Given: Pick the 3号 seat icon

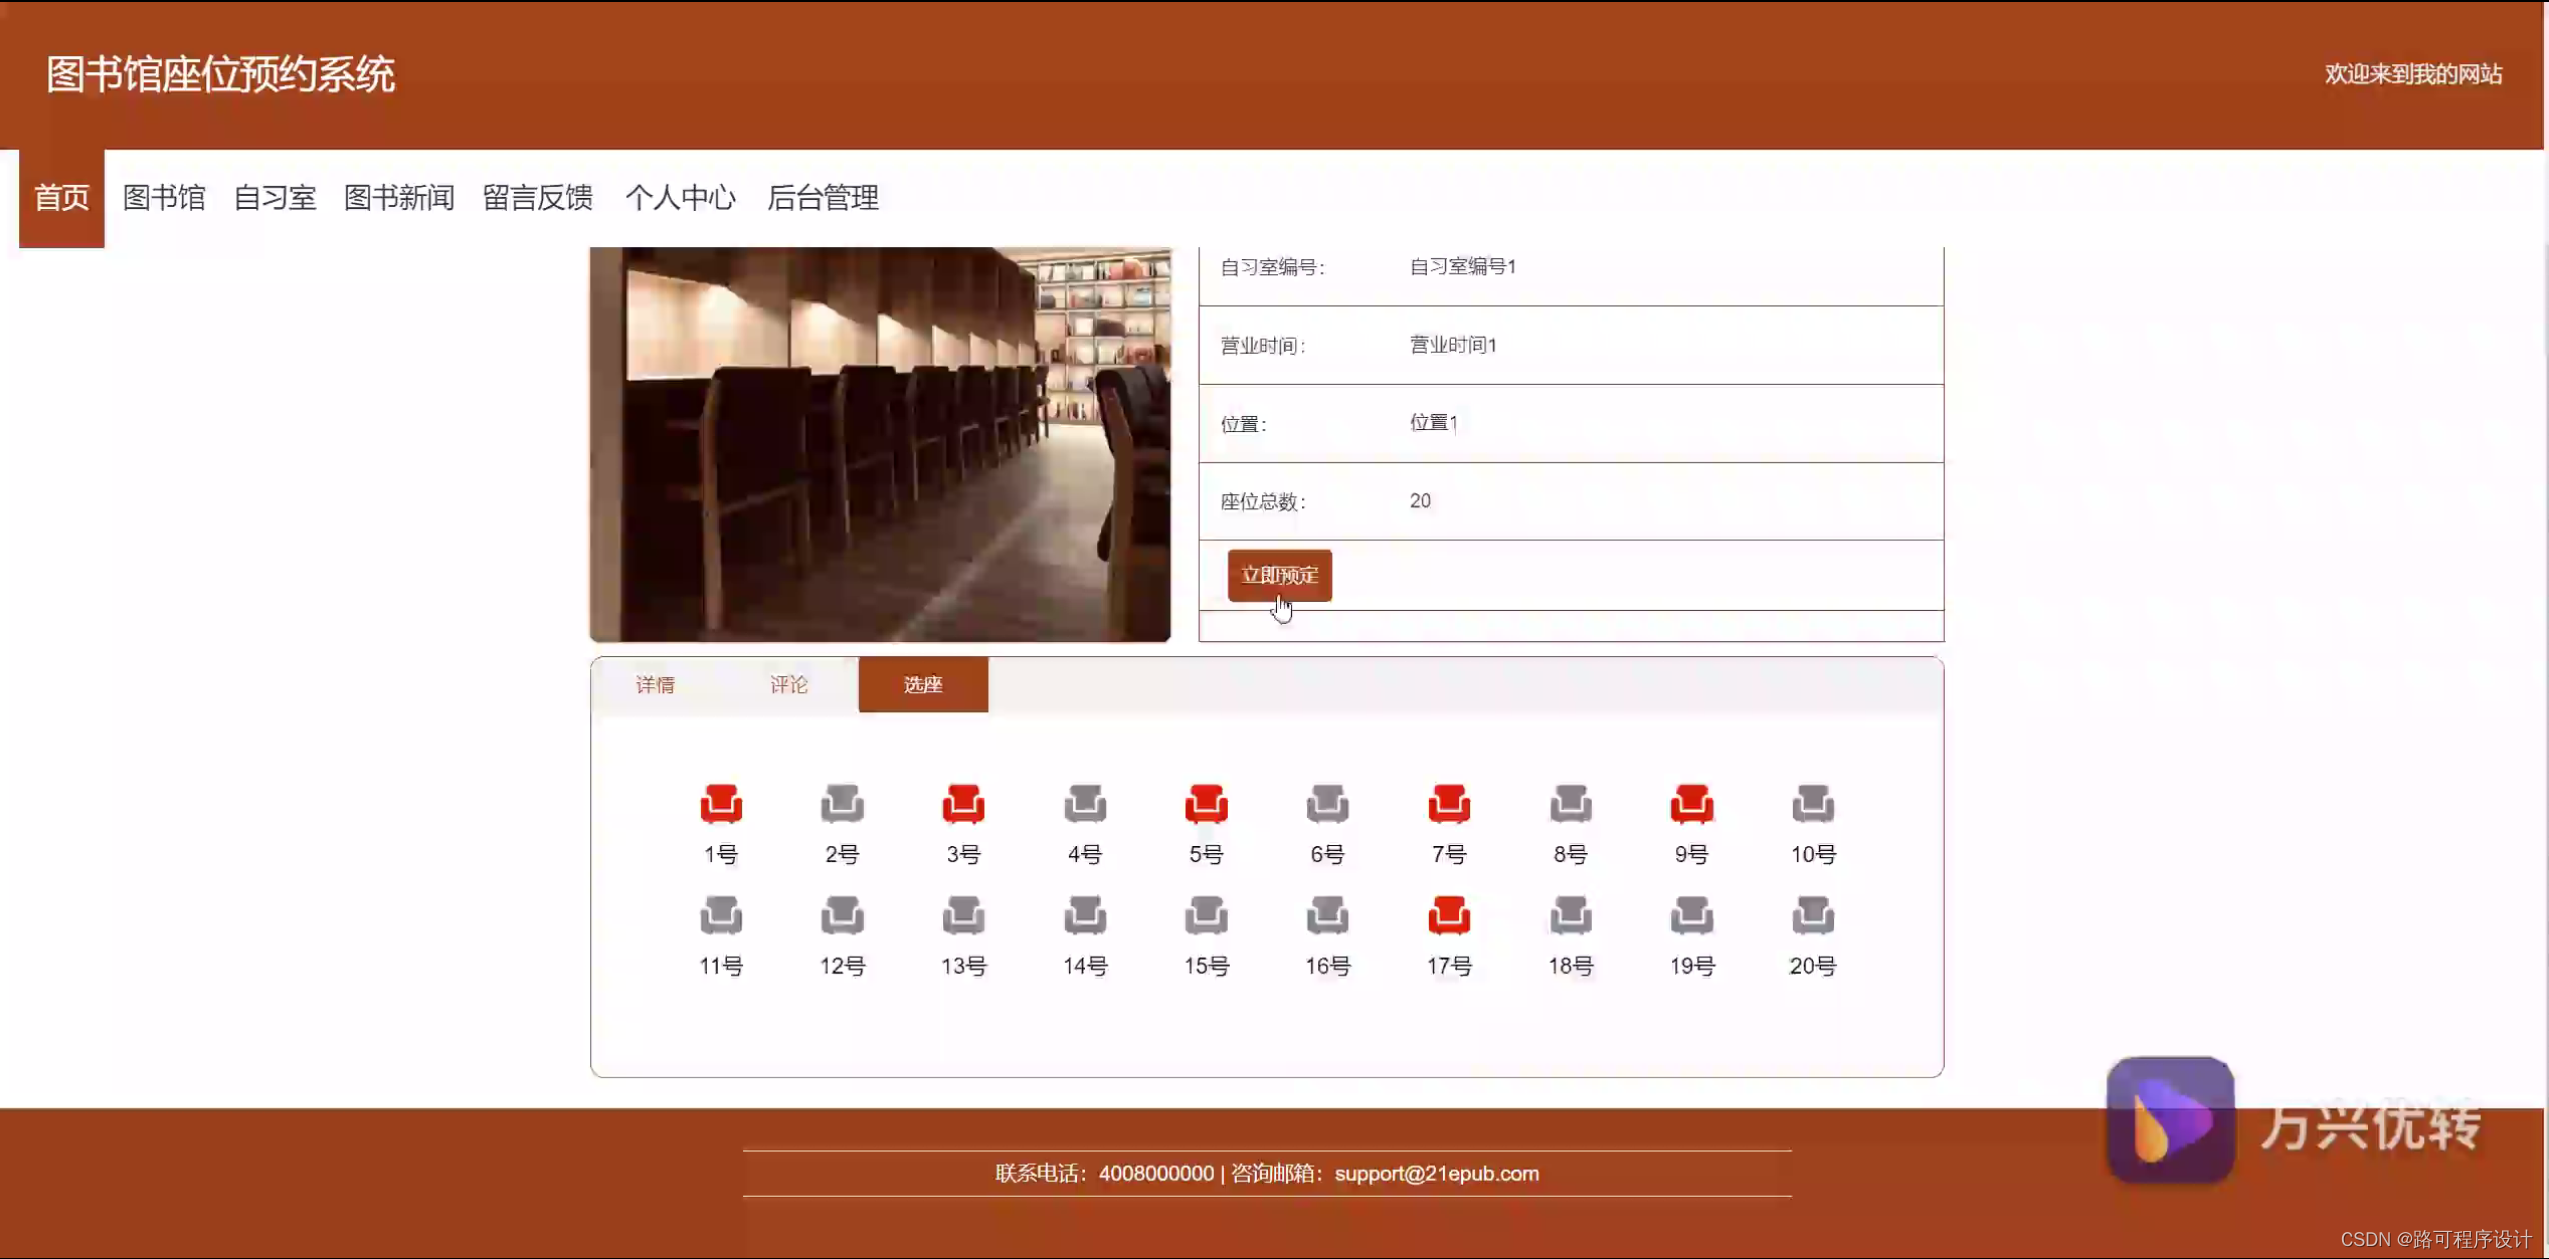Looking at the screenshot, I should pyautogui.click(x=964, y=803).
